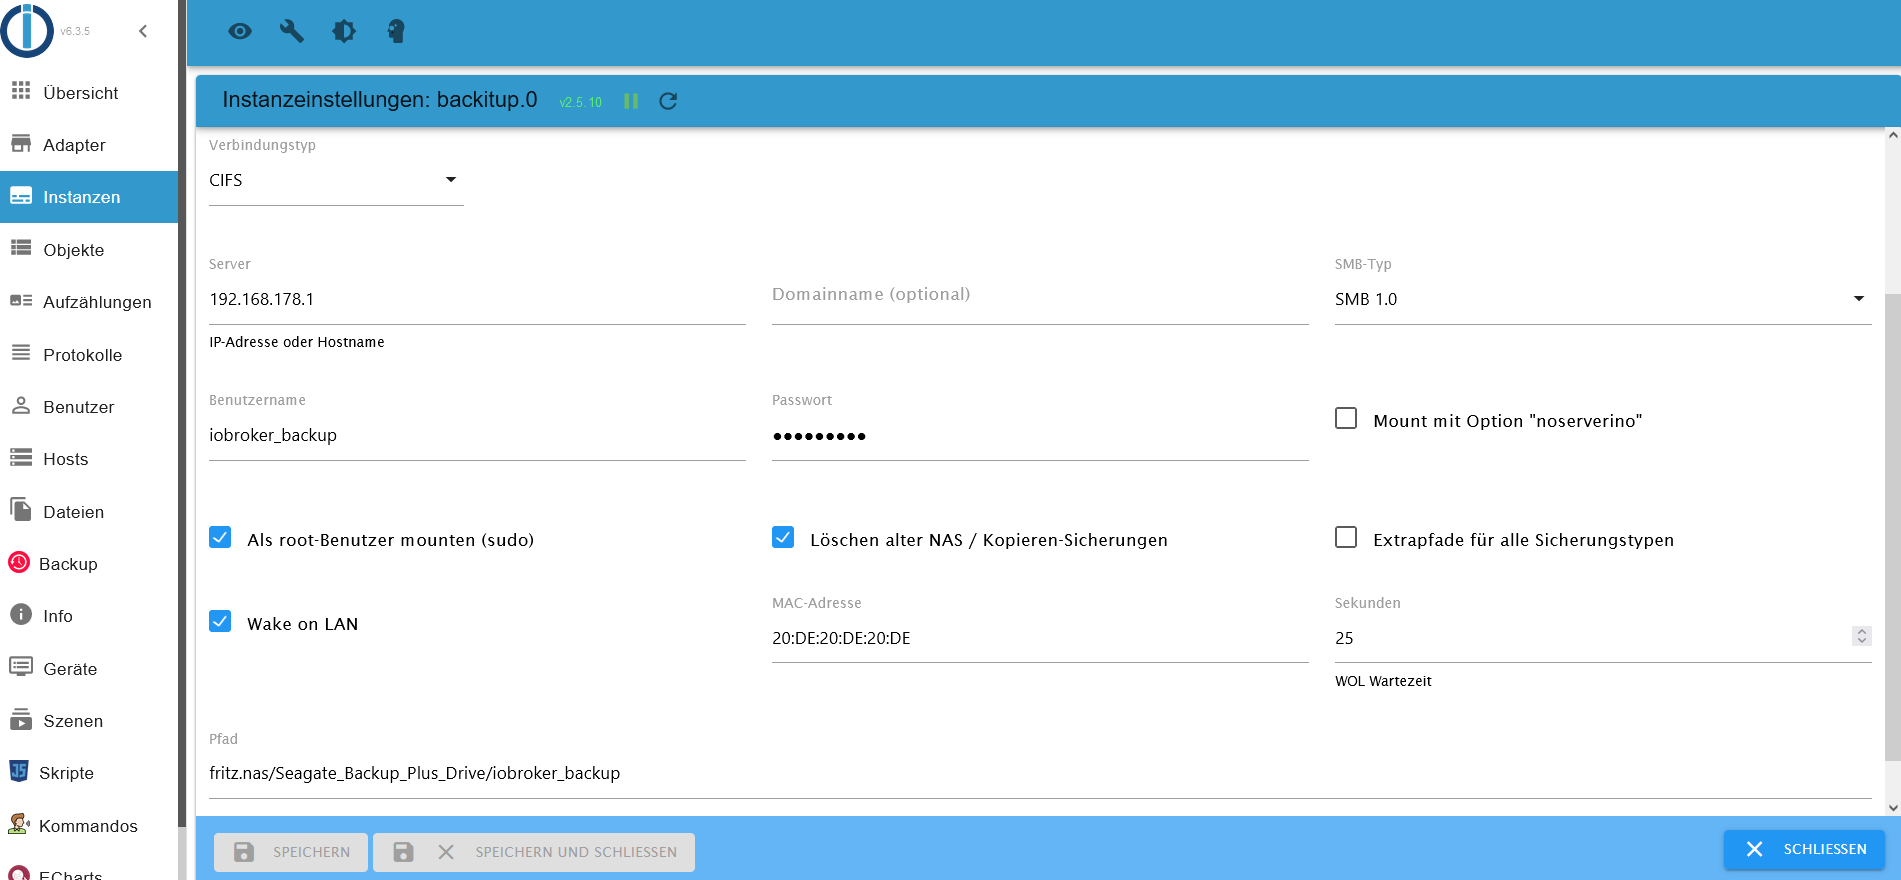Screen dimensions: 1901x880
Task: Click the Speichern button
Action: click(291, 852)
